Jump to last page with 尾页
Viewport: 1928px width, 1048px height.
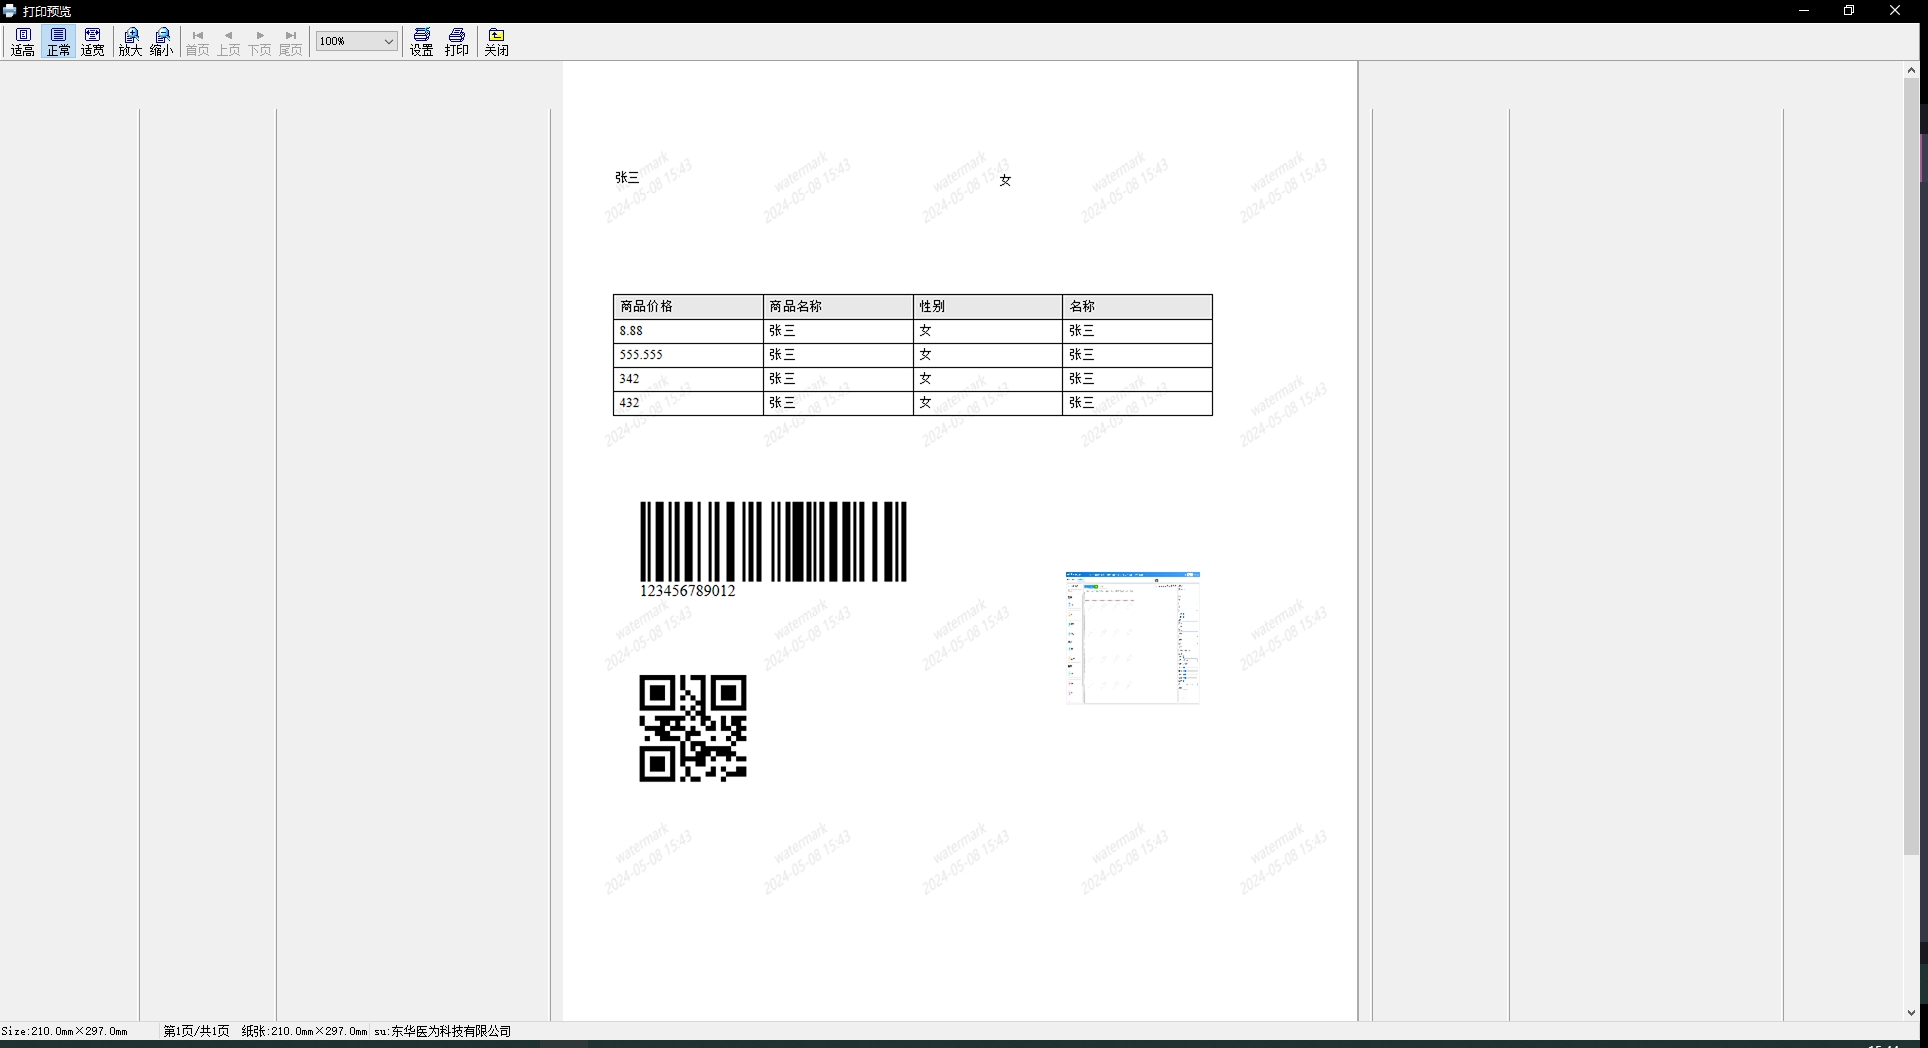click(291, 42)
